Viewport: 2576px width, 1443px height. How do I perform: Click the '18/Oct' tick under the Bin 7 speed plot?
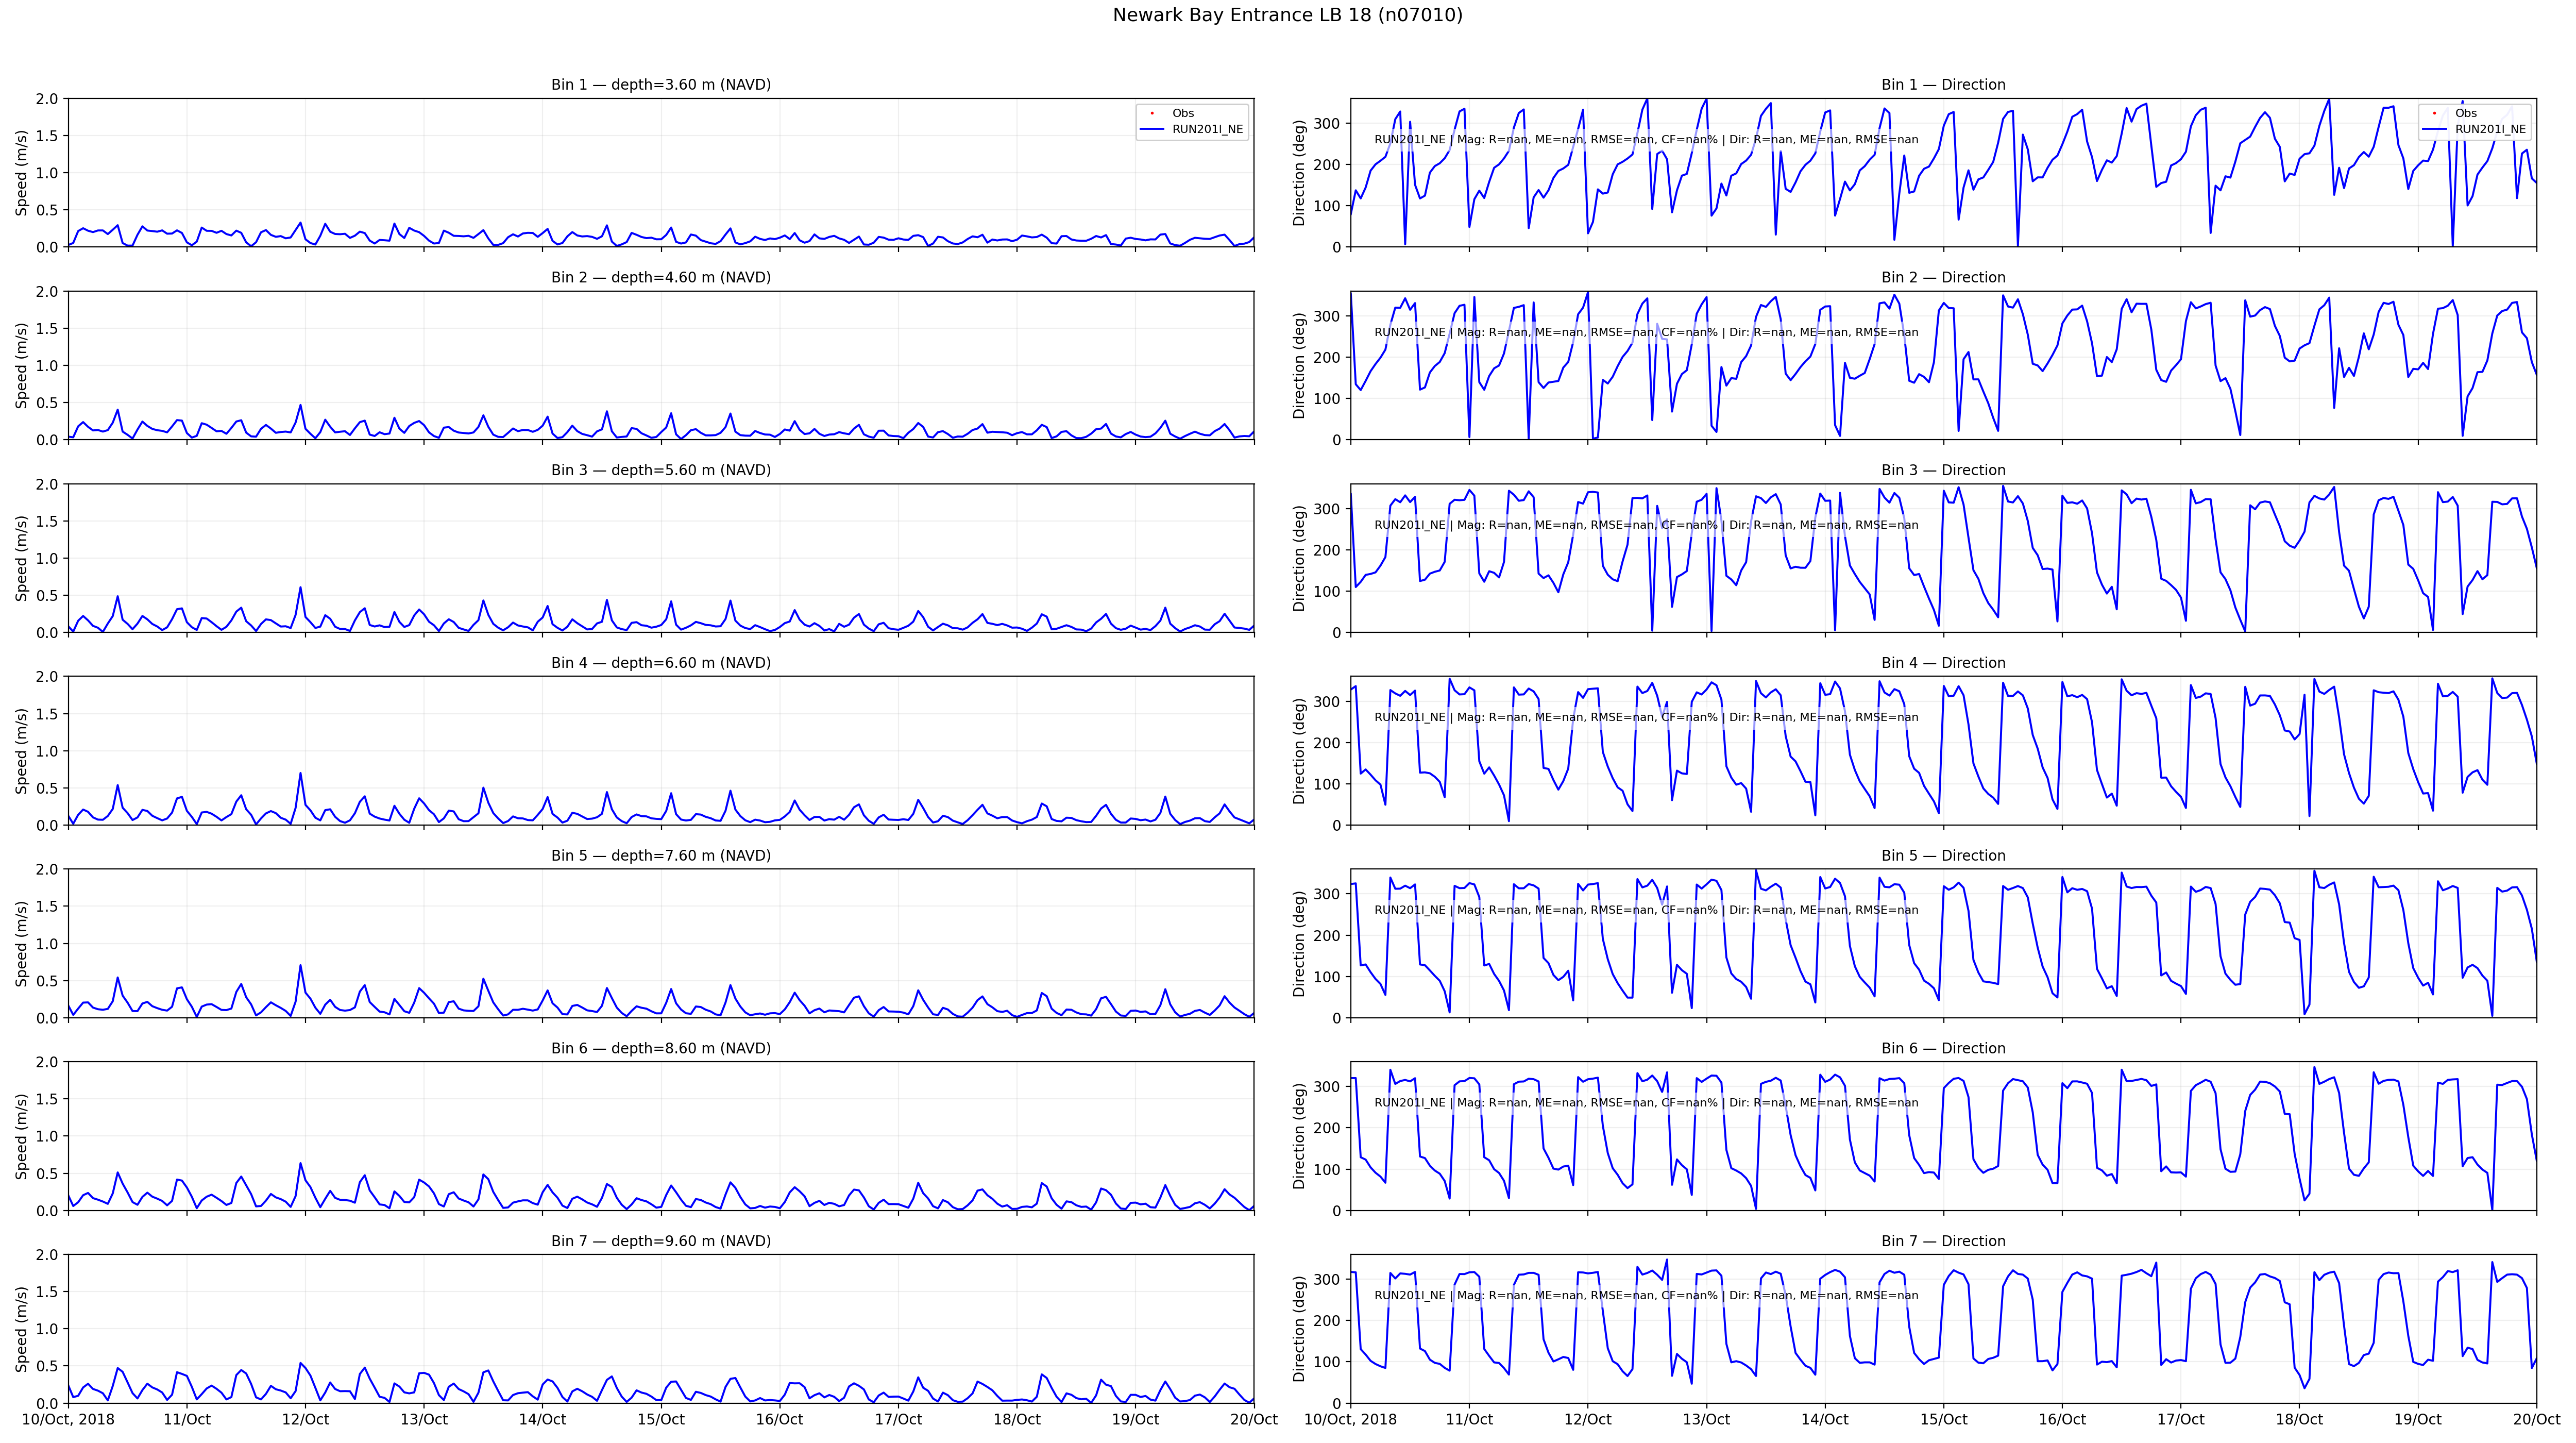pyautogui.click(x=1017, y=1420)
